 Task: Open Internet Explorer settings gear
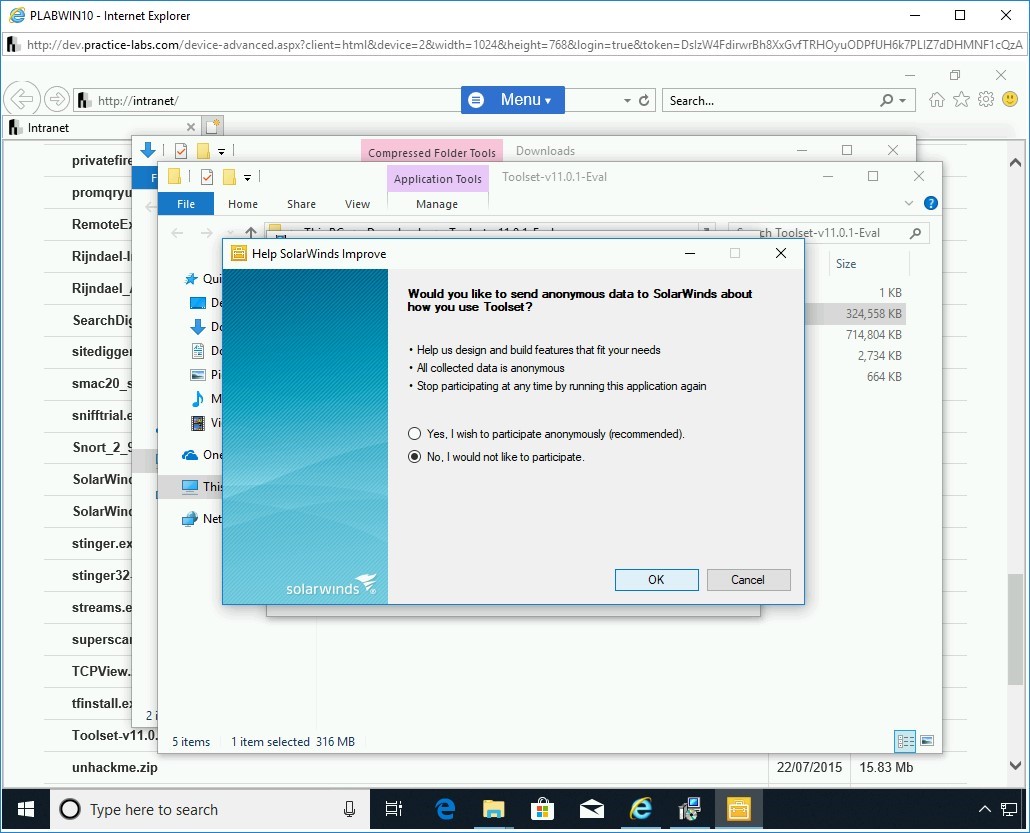986,100
